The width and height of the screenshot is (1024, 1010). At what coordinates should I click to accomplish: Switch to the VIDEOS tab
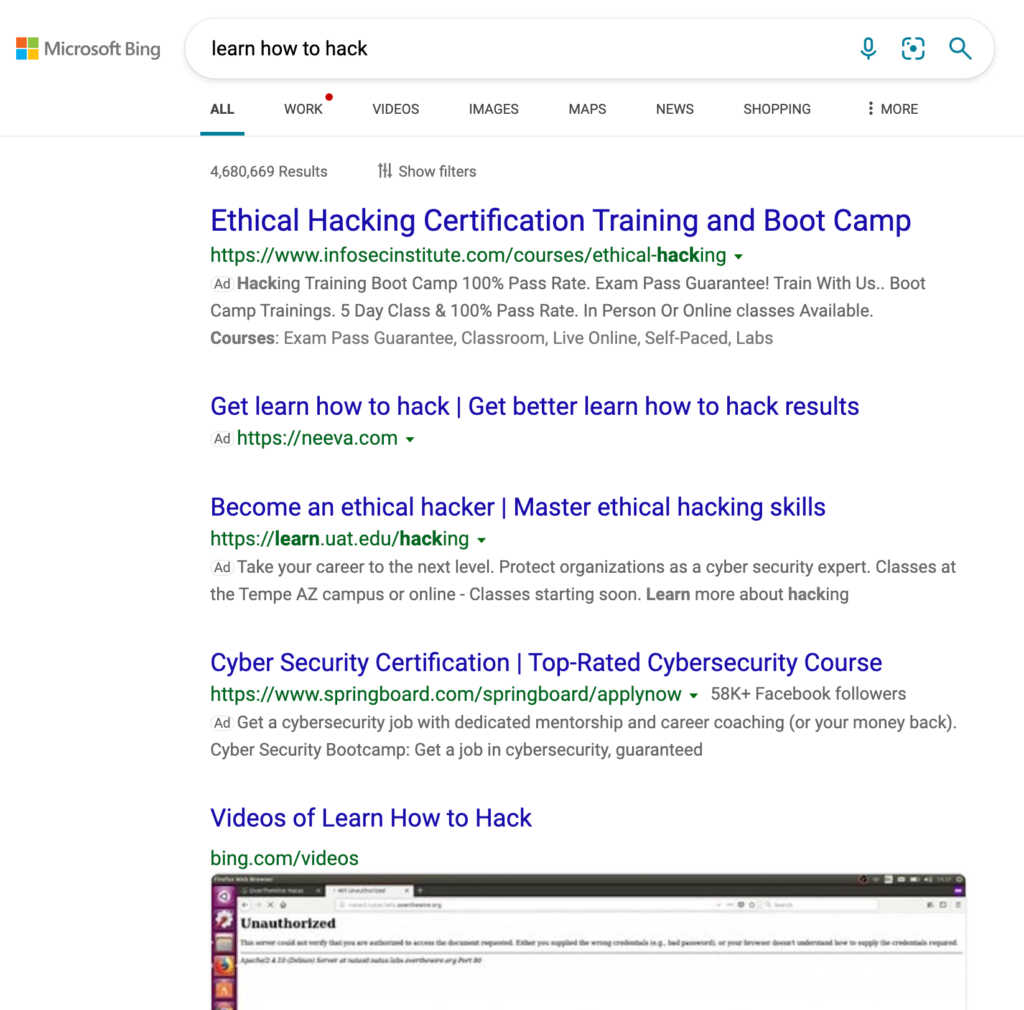coord(395,109)
